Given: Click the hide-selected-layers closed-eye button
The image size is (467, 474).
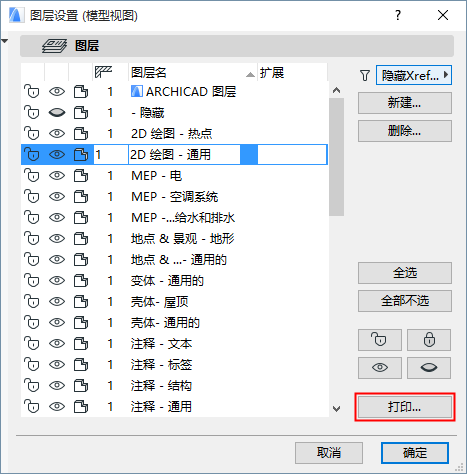Looking at the screenshot, I should coord(429,368).
